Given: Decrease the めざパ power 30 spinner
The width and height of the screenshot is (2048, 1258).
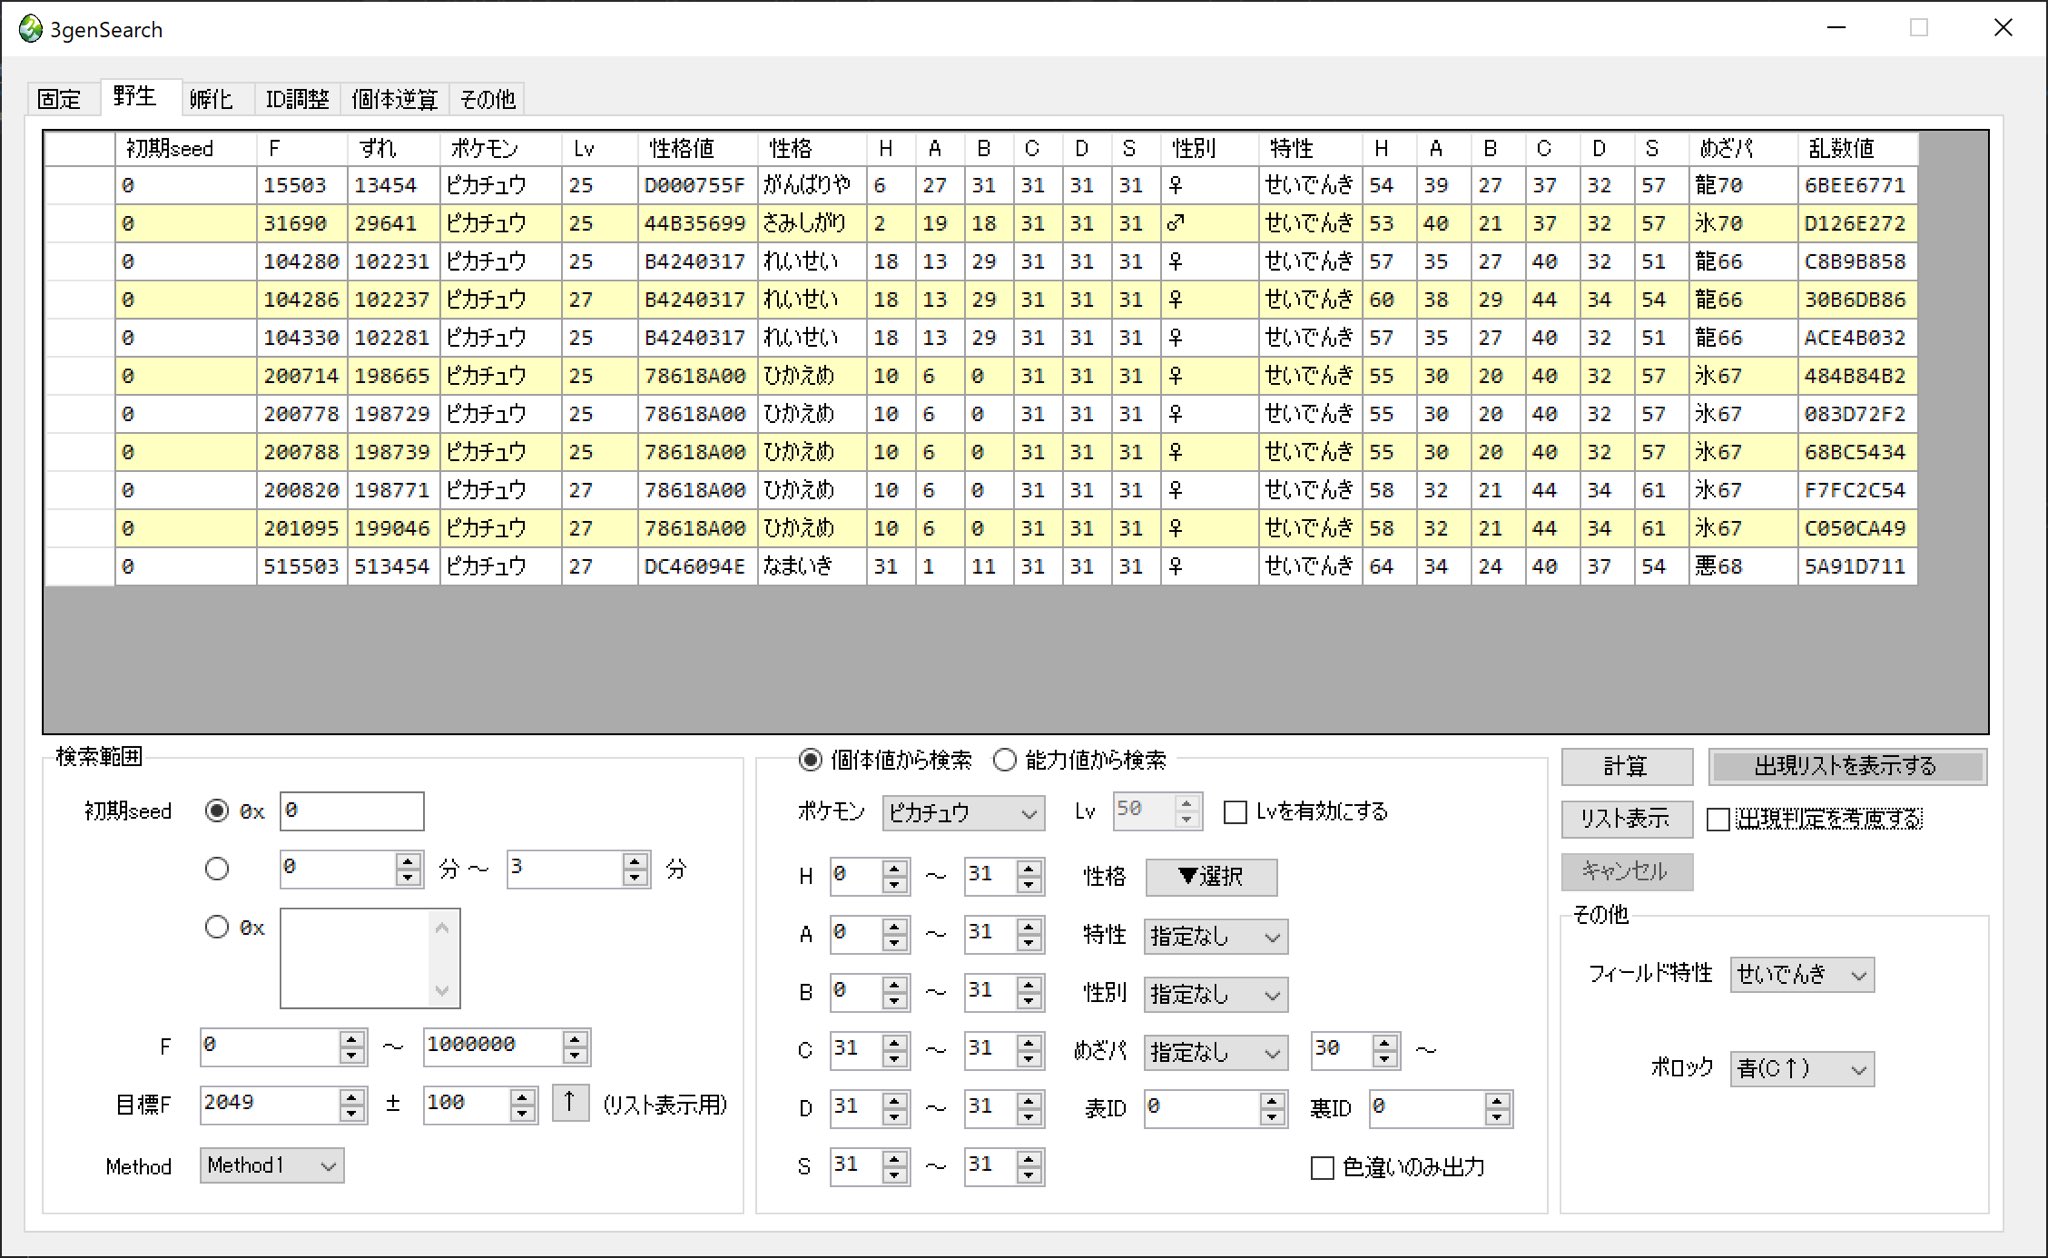Looking at the screenshot, I should (x=1384, y=1058).
